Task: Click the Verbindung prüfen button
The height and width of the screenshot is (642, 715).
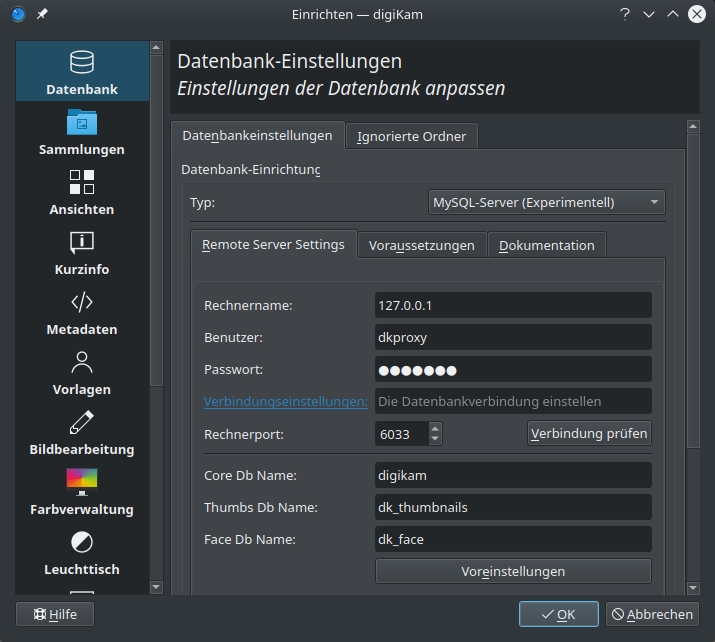Action: point(589,433)
